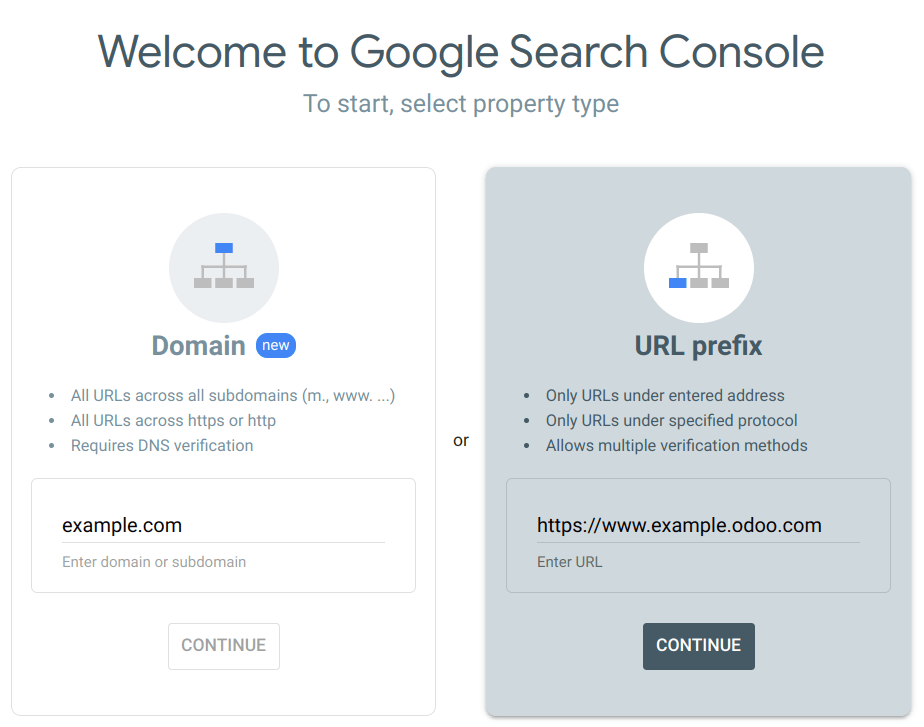Click the circular gray icon background on Domain card

pos(224,267)
